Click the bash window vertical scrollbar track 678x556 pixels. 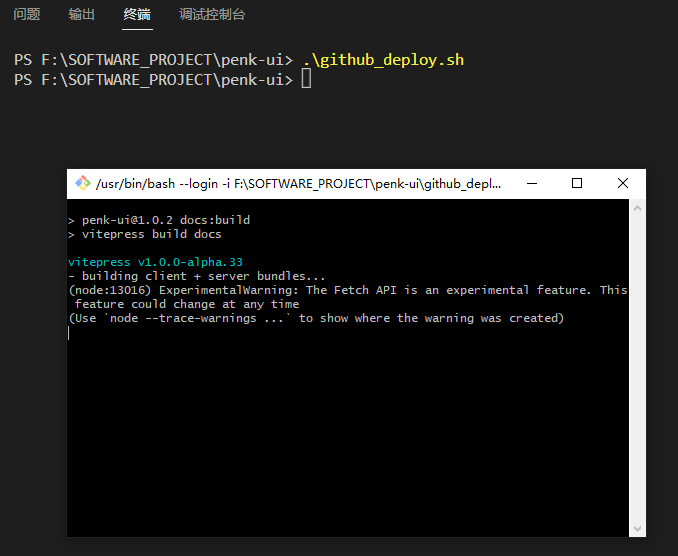tap(637, 368)
